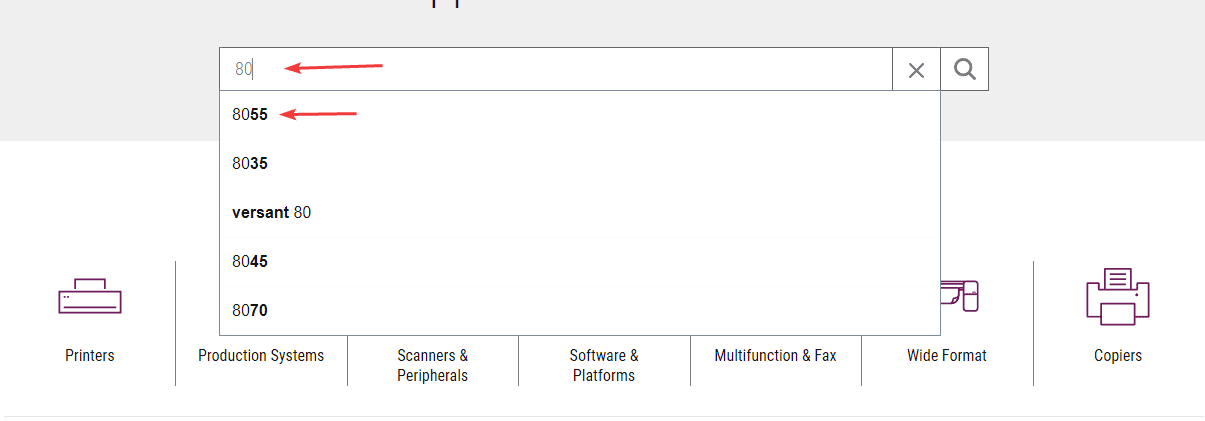
Task: Open Software & Platforms category
Action: point(604,365)
